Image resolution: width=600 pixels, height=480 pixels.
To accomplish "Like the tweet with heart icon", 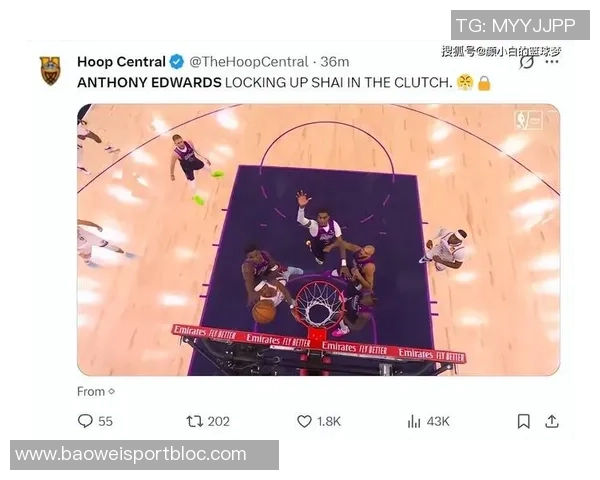I will (x=304, y=421).
